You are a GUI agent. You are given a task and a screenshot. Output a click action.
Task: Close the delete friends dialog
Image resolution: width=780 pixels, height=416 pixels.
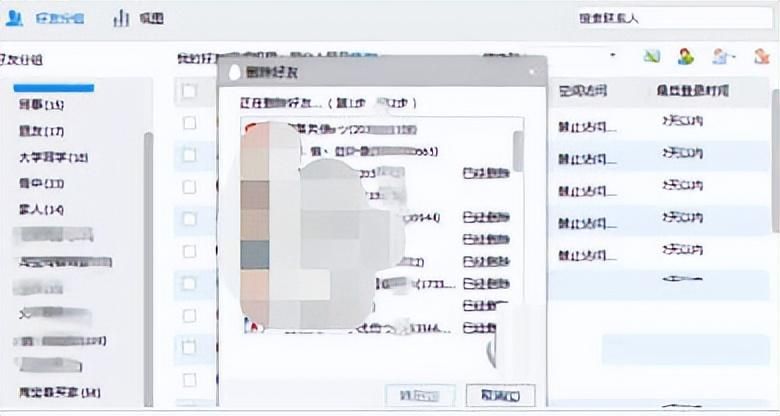tap(532, 73)
